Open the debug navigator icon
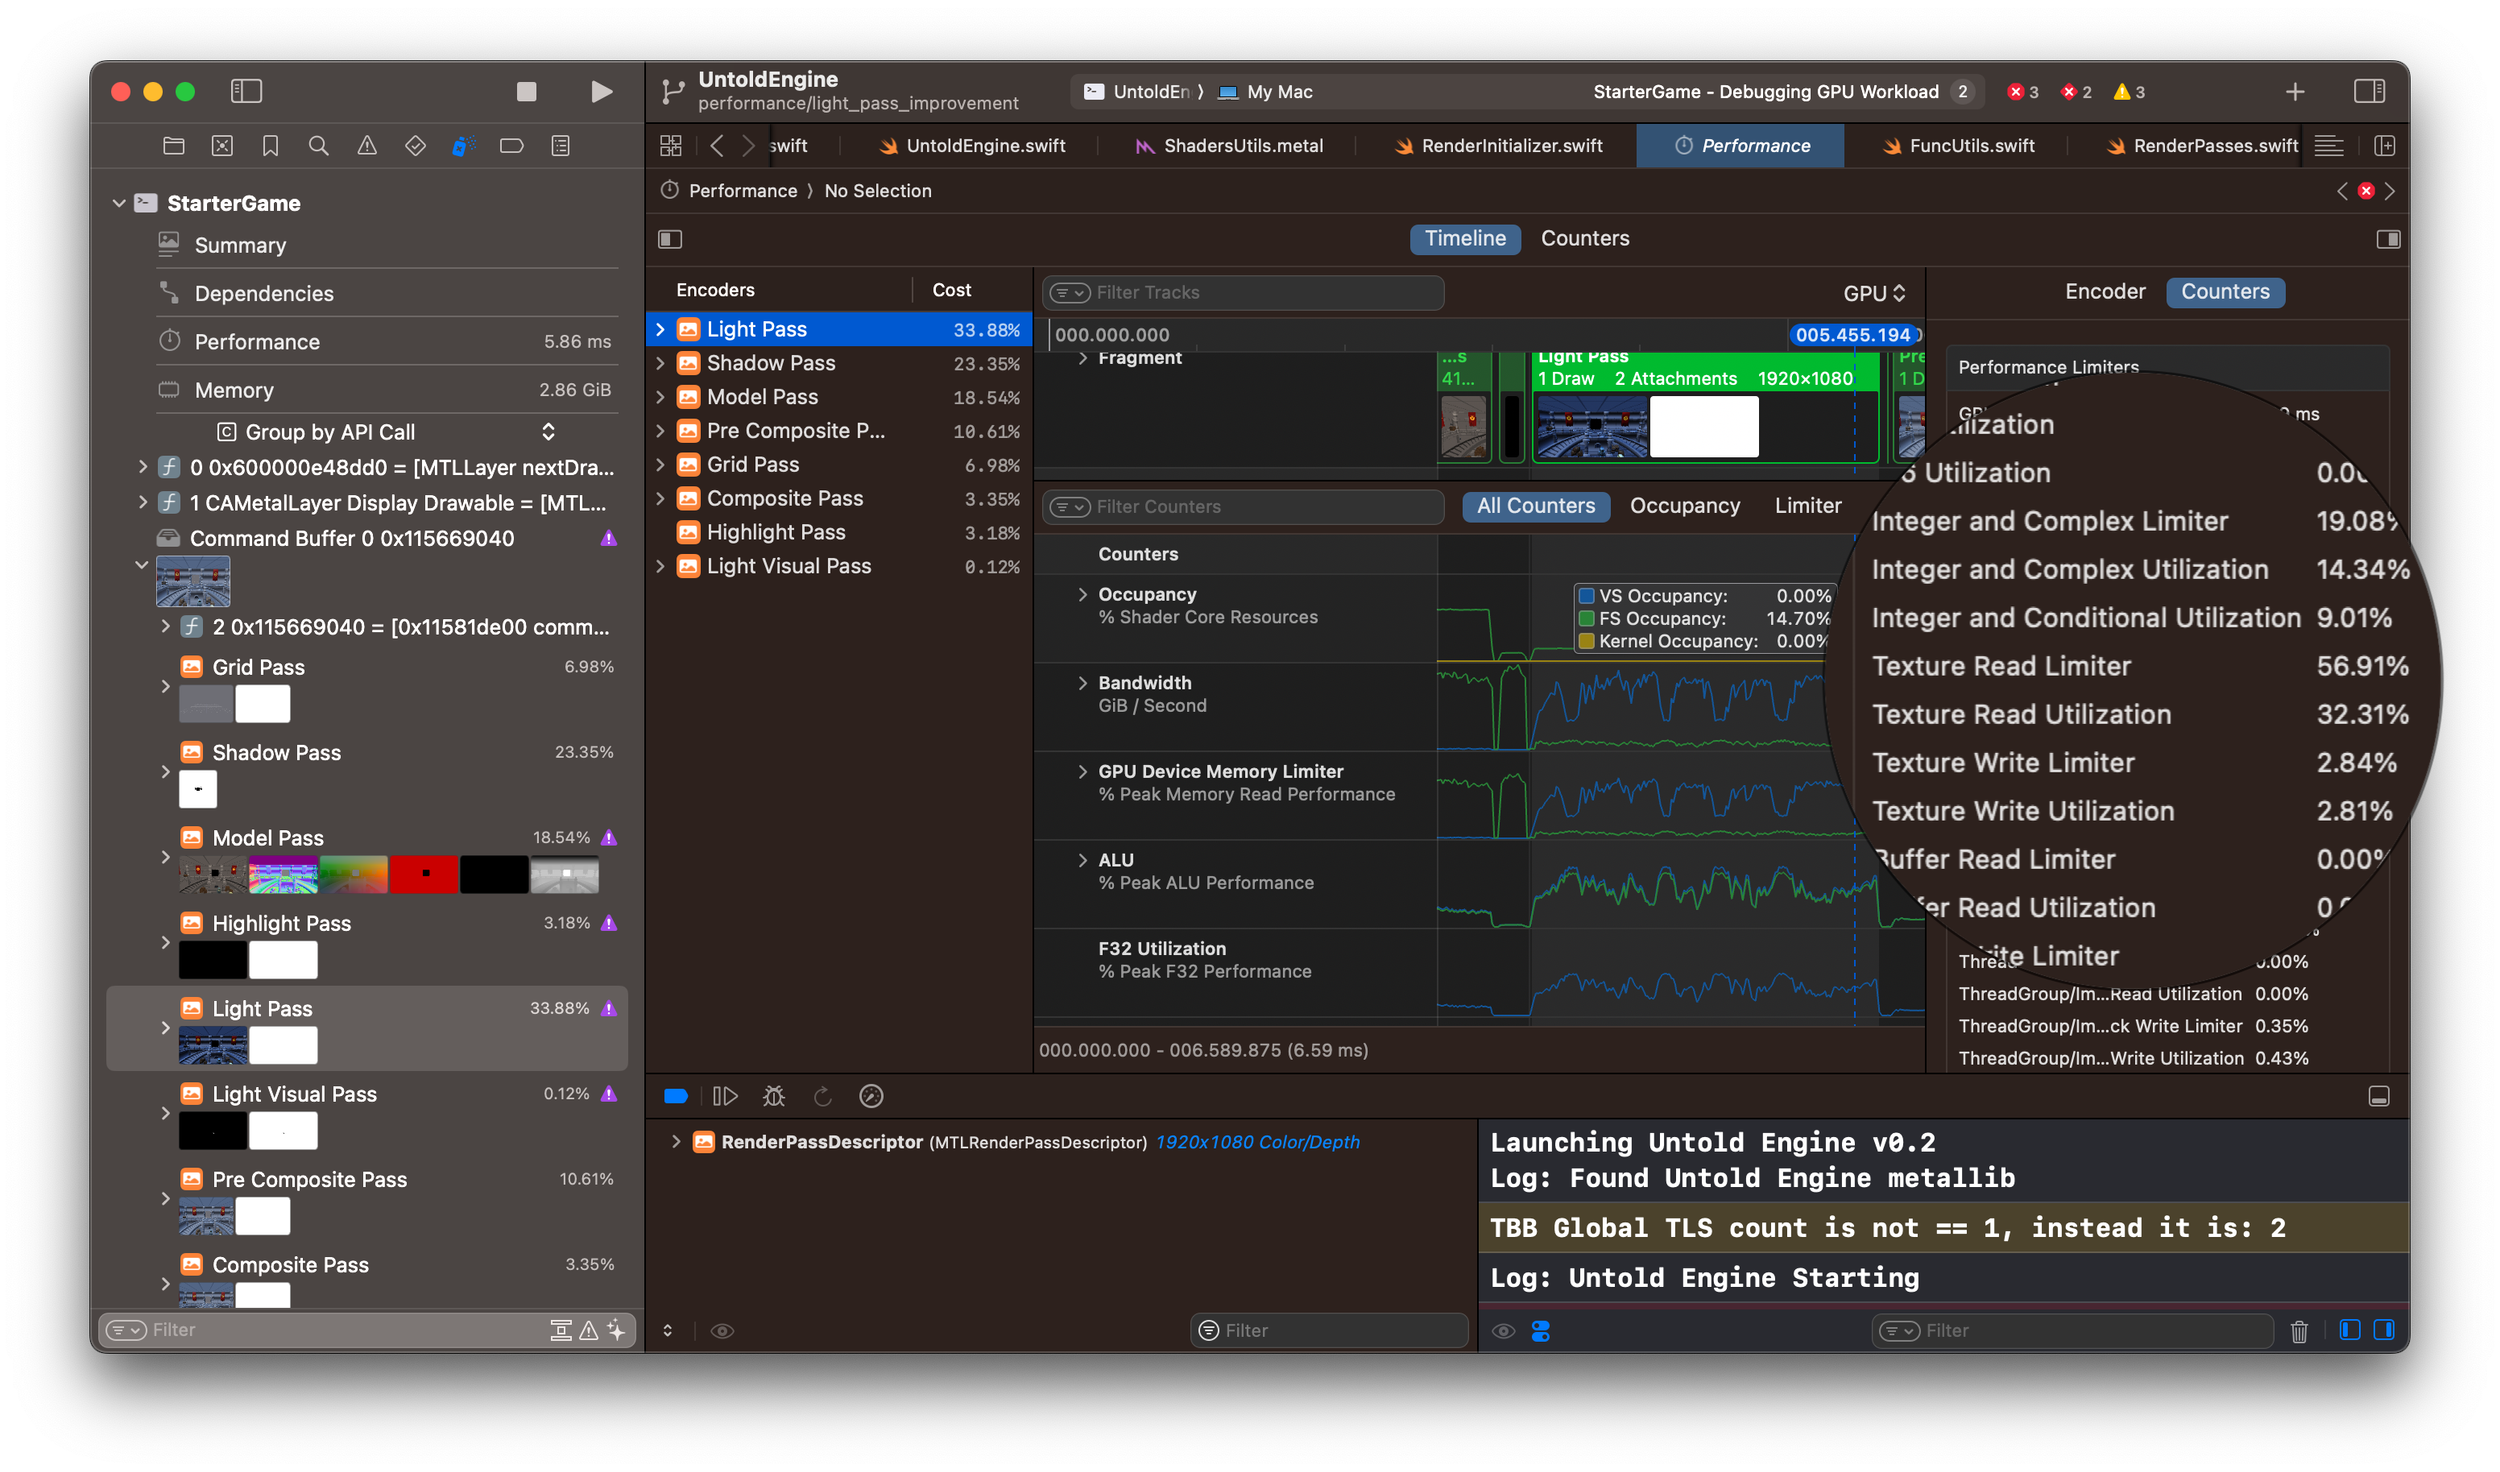 pyautogui.click(x=463, y=147)
